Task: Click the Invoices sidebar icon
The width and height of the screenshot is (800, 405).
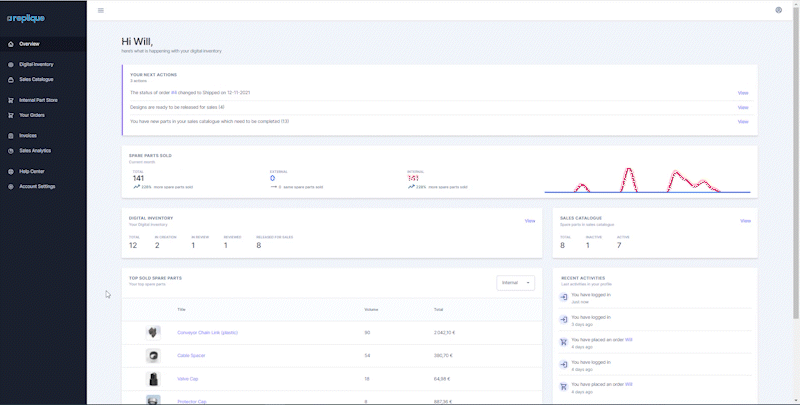Action: coord(11,136)
